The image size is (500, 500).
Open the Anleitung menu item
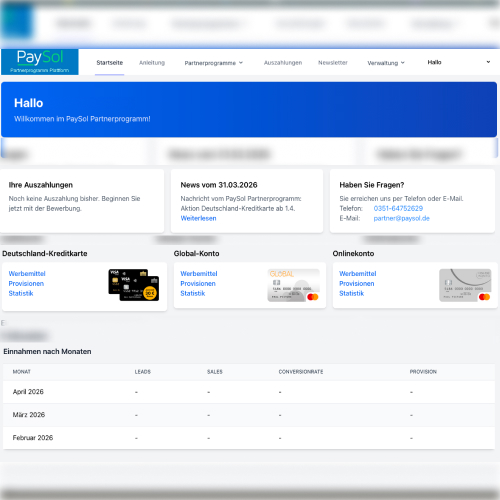tap(152, 63)
